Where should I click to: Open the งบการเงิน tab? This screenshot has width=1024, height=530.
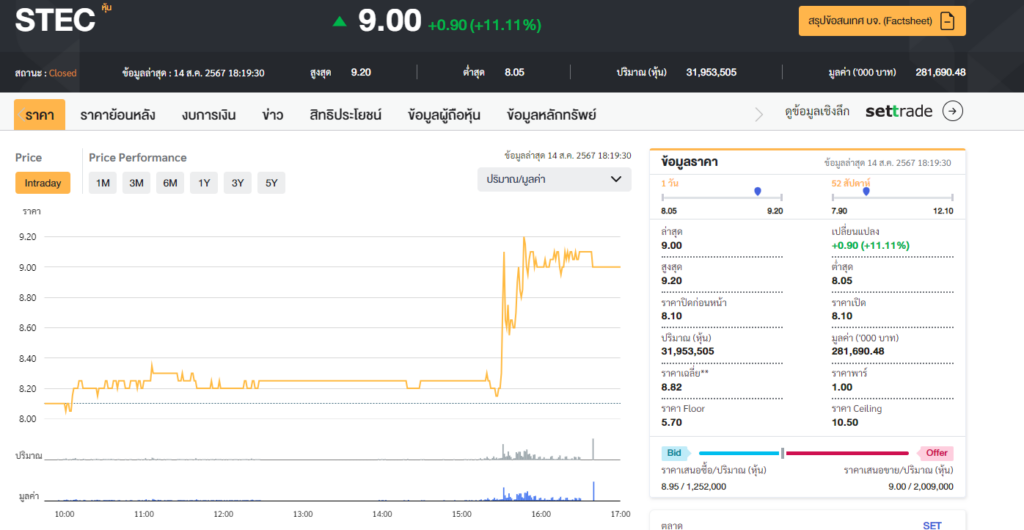pos(209,116)
